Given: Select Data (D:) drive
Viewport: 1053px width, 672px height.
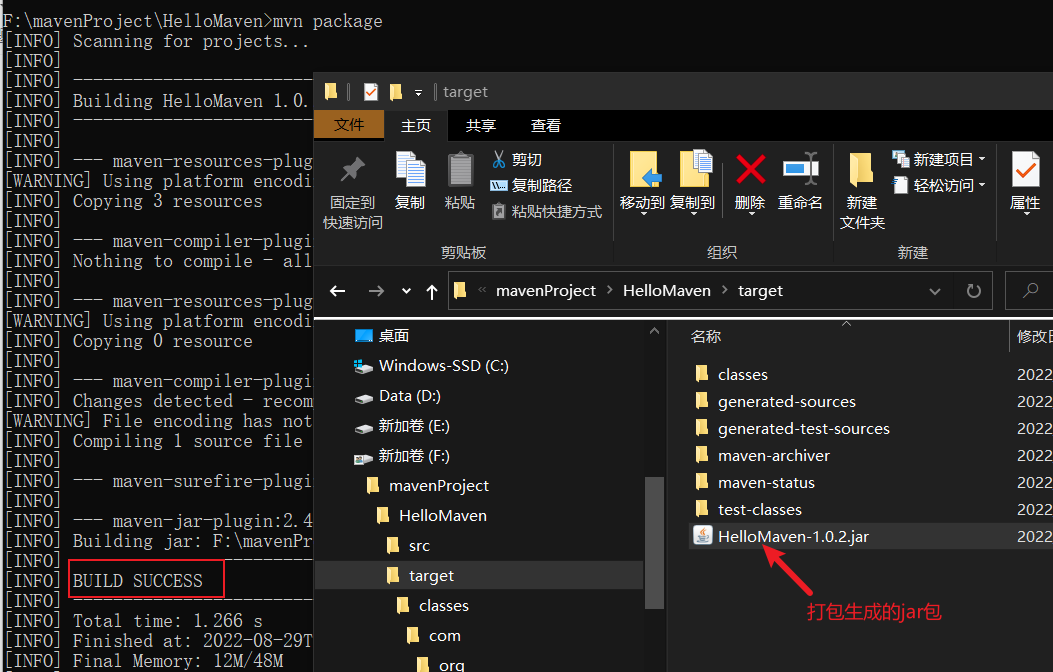Looking at the screenshot, I should click(398, 396).
